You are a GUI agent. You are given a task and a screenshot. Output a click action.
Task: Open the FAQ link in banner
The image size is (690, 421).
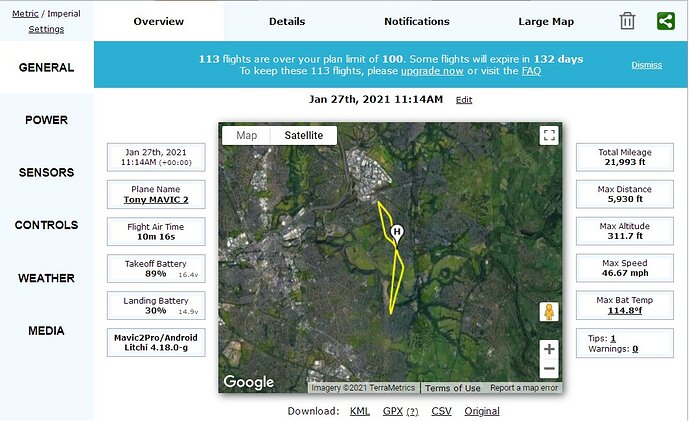tap(531, 71)
